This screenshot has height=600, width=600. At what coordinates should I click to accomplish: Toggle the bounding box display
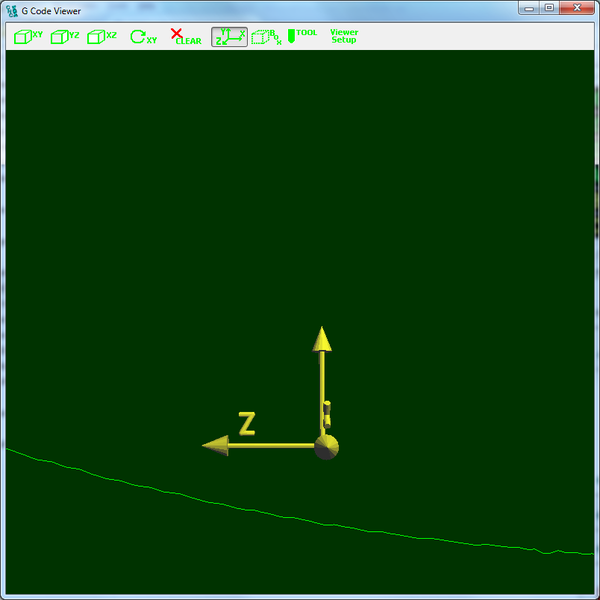tap(266, 37)
